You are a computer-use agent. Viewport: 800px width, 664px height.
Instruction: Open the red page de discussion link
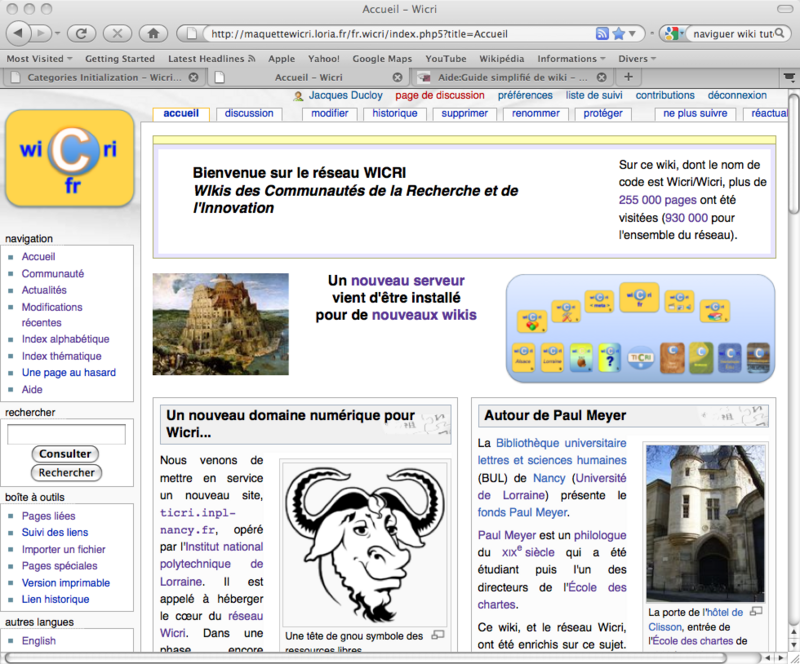(440, 95)
